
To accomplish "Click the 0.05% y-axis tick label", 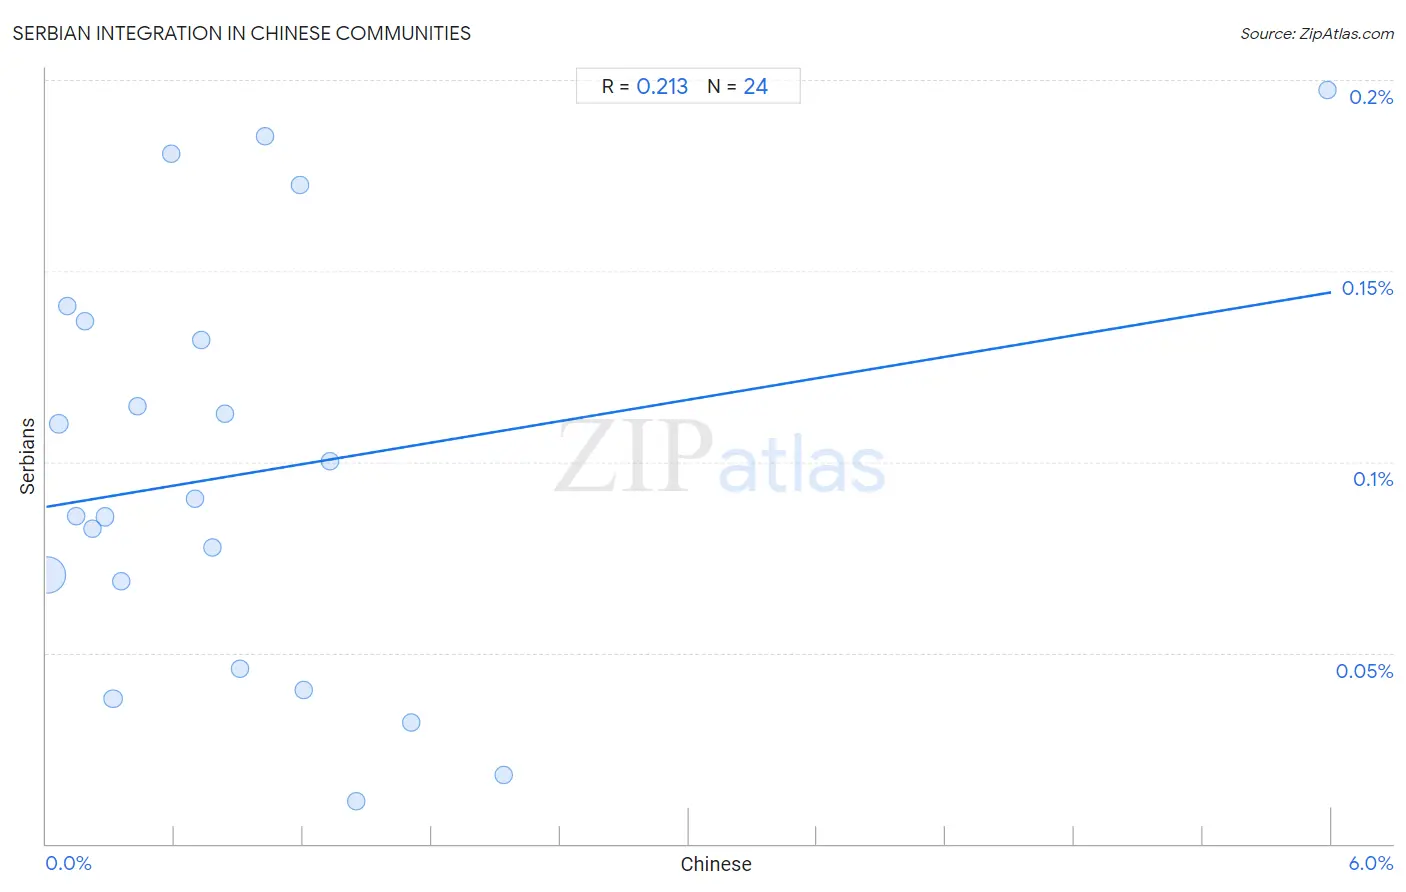I will [1364, 671].
